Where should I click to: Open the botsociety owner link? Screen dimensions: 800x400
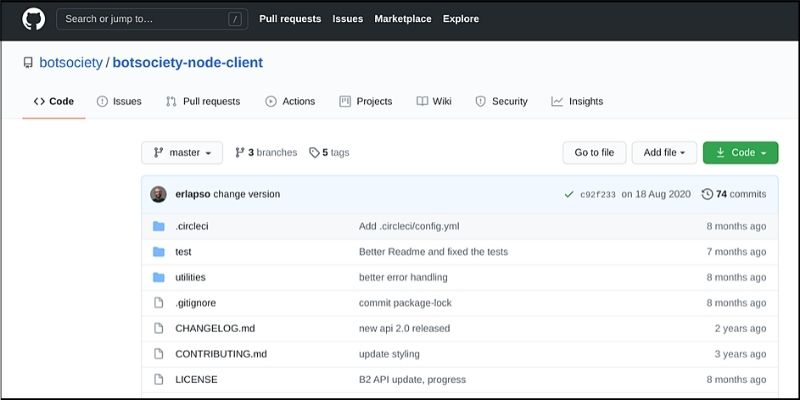(71, 63)
